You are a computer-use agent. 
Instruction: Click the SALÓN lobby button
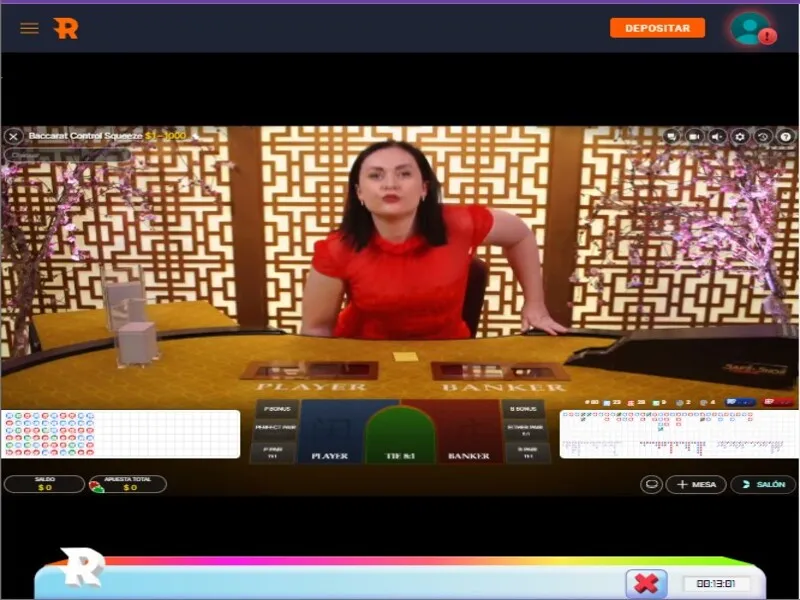click(763, 484)
